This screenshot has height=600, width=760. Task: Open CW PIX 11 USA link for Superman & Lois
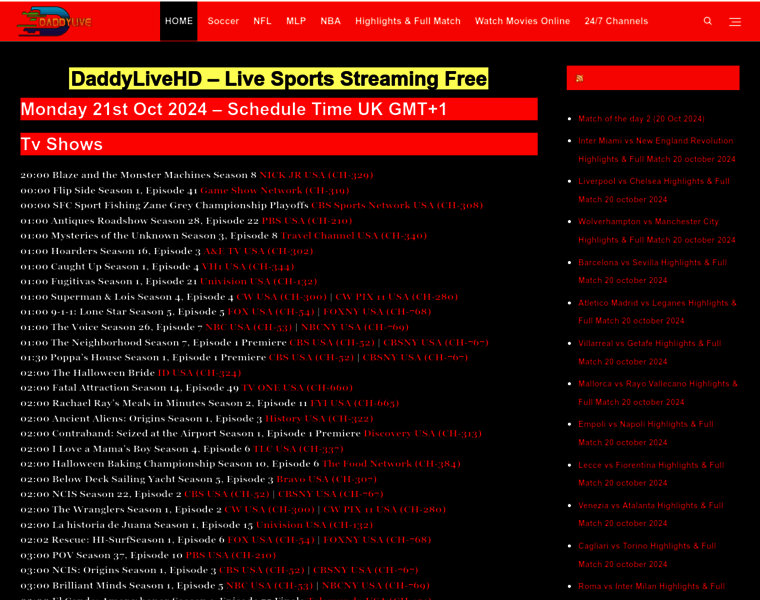396,297
